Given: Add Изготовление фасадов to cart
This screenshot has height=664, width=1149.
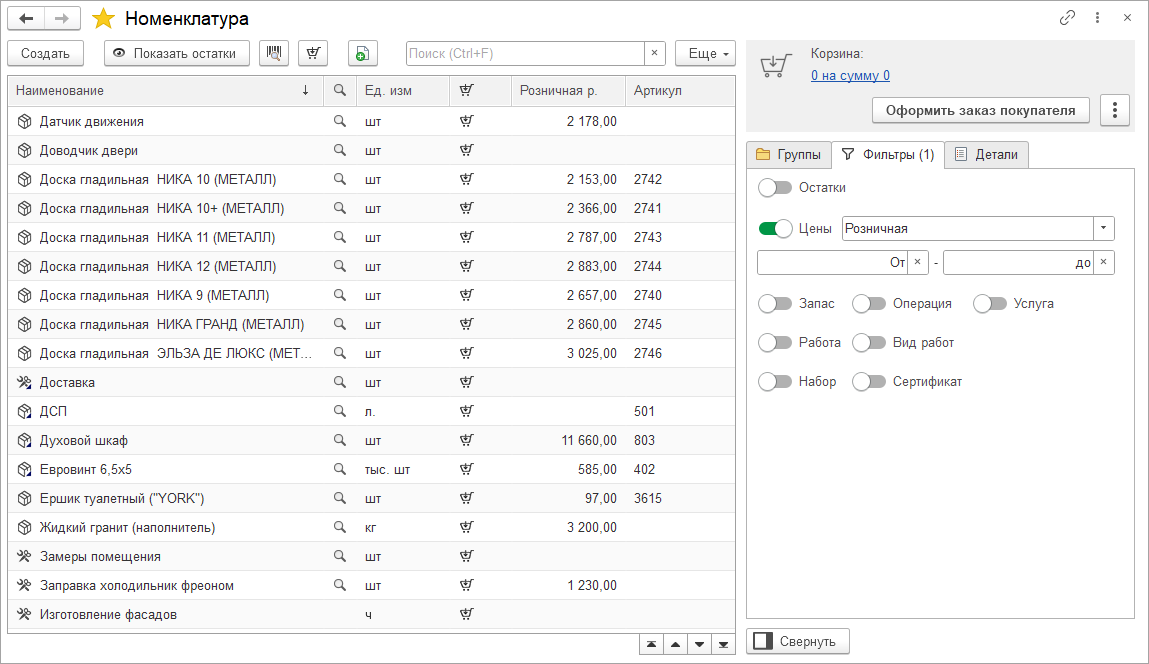Looking at the screenshot, I should (x=466, y=614).
